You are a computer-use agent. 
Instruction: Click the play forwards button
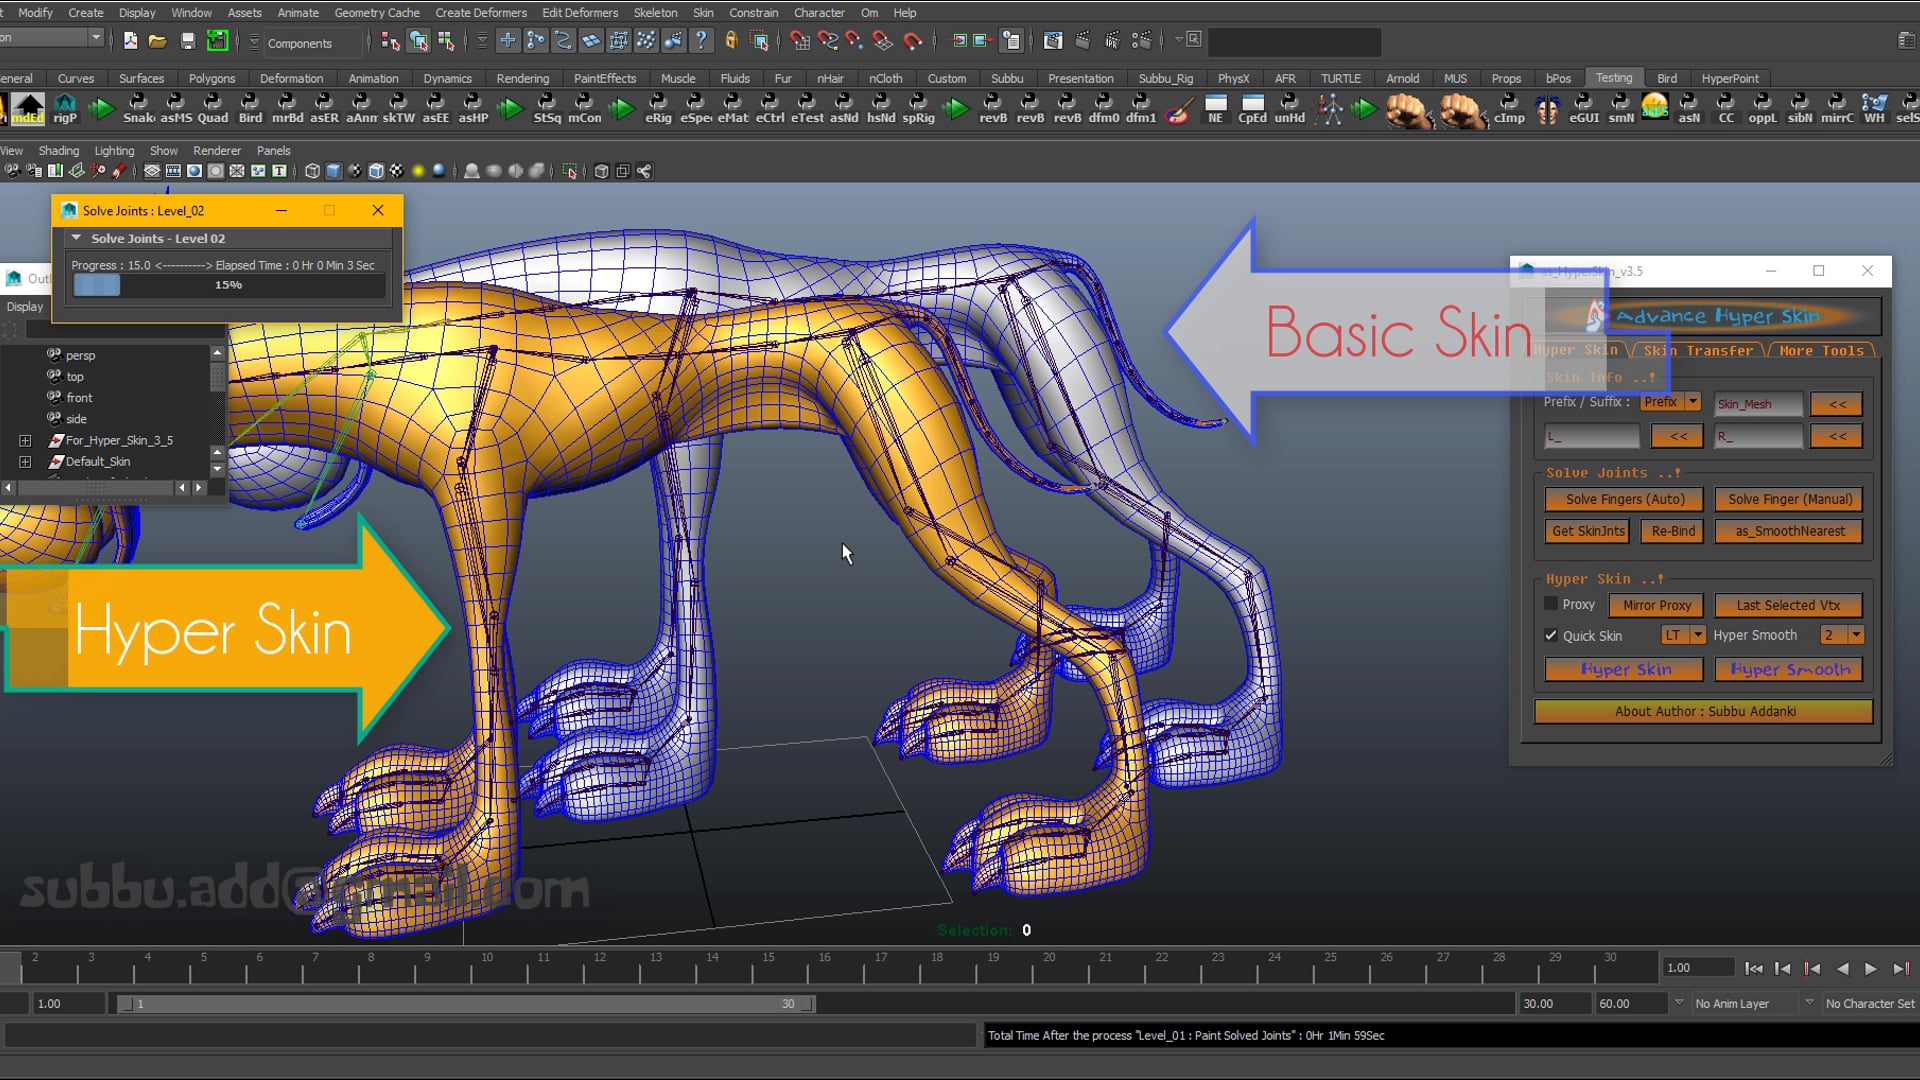[x=1871, y=968]
